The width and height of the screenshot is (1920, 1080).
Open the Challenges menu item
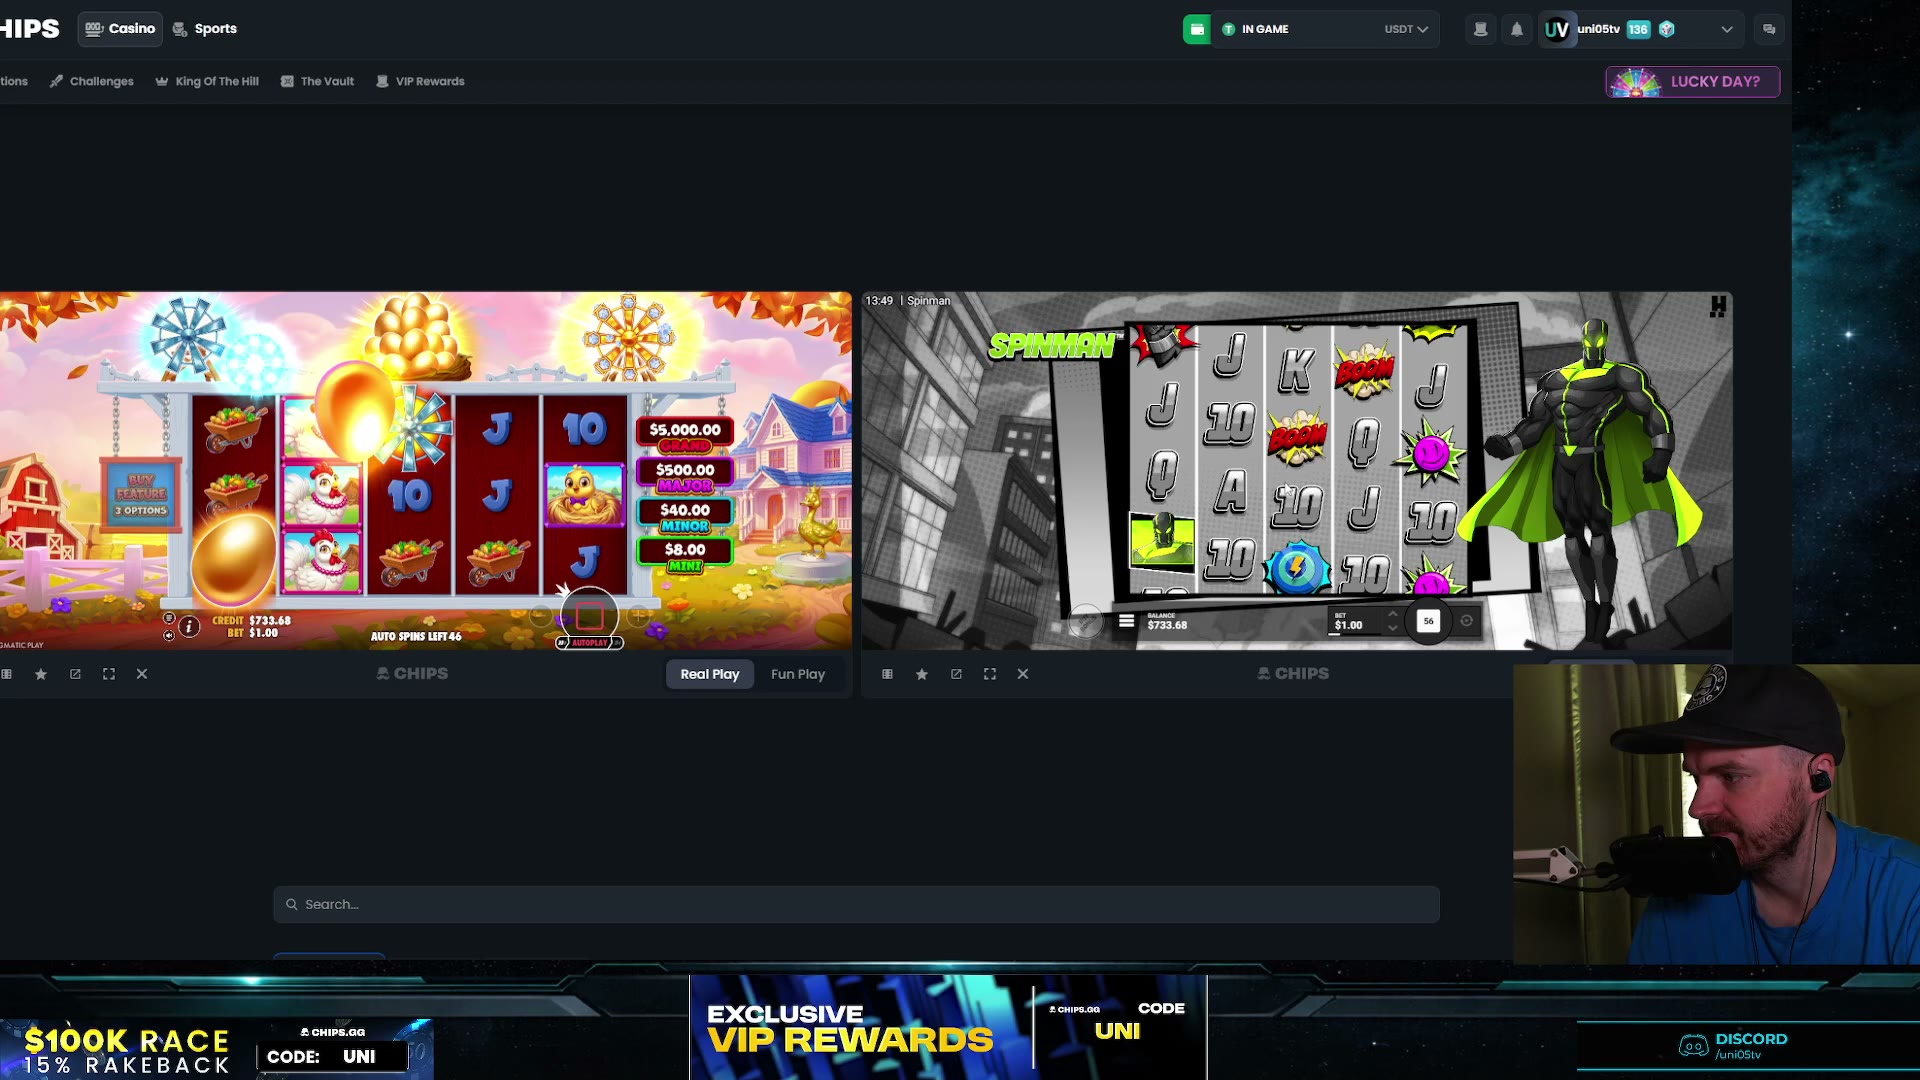pyautogui.click(x=91, y=81)
